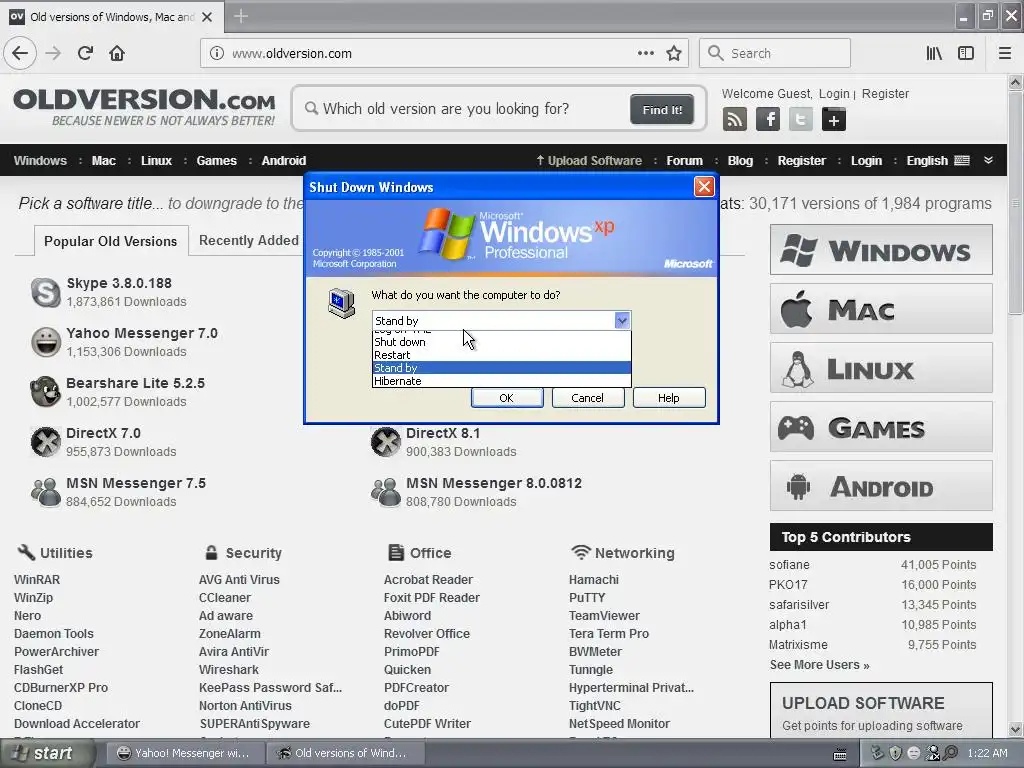Open the Forum nav link
1024x768 pixels.
[684, 161]
